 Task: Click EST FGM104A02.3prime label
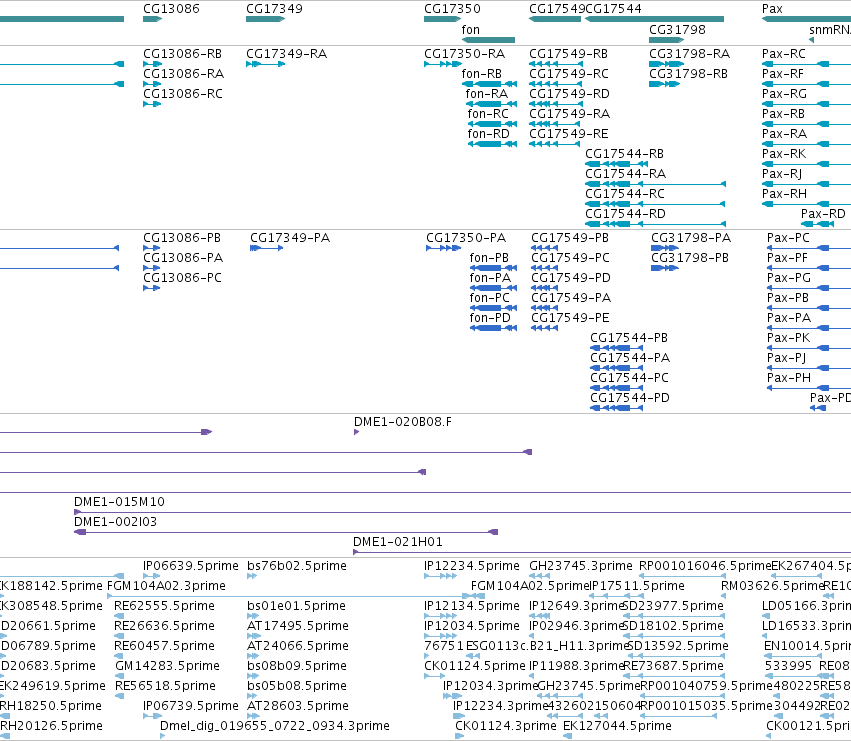(x=166, y=586)
